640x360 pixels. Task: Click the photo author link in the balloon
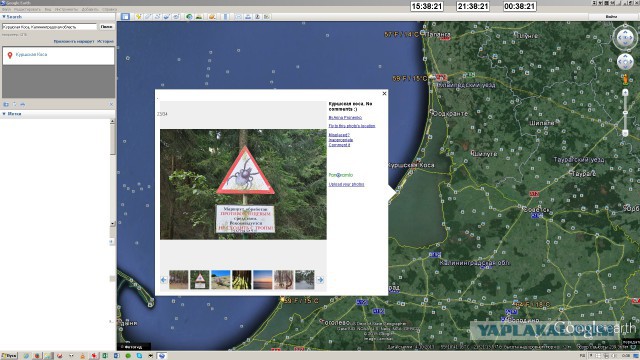(345, 118)
